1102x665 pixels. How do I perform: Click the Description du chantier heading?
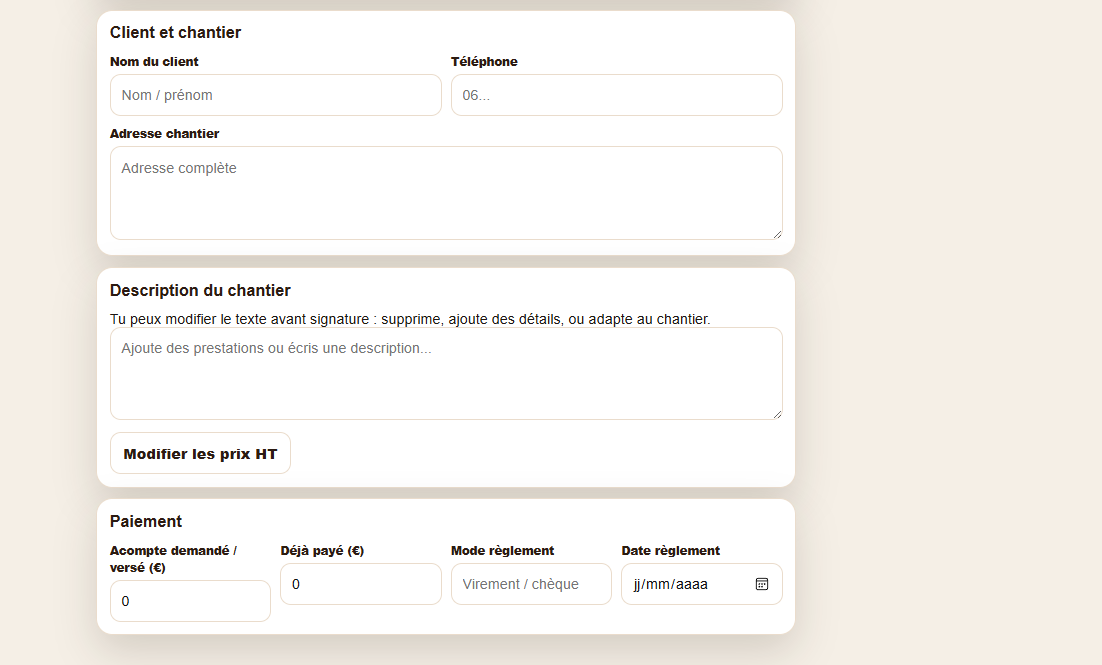[200, 290]
